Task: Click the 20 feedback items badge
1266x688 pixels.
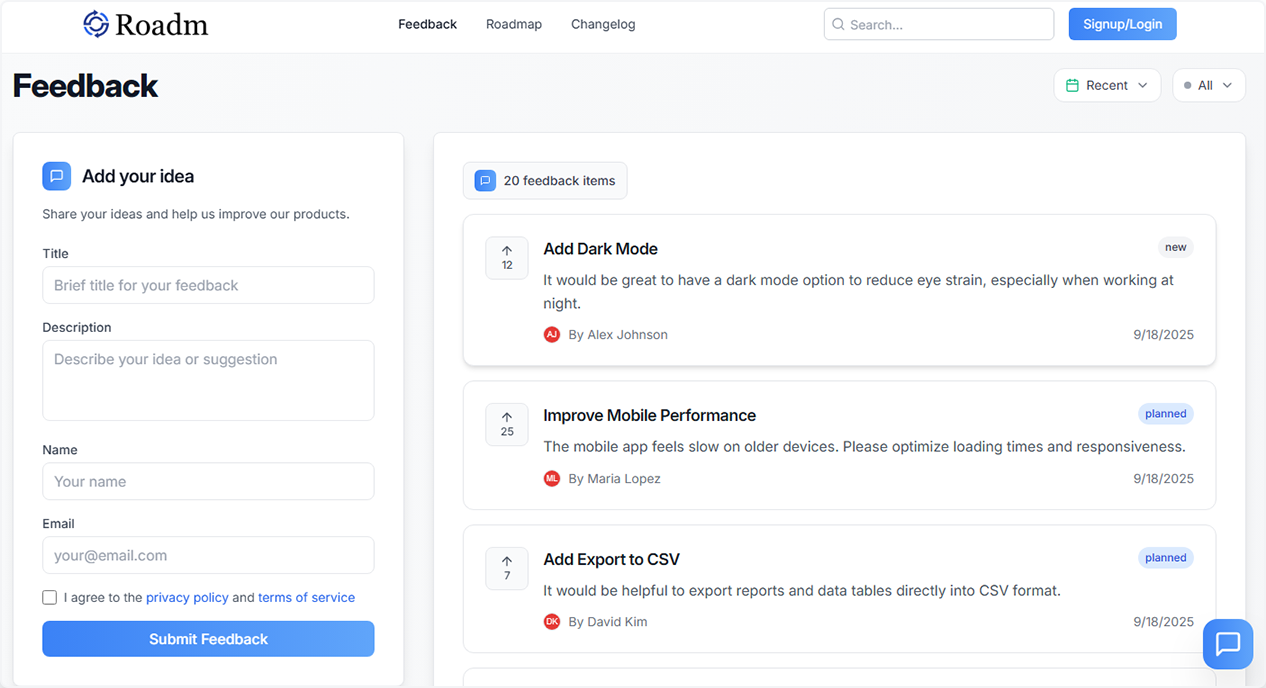Action: click(545, 180)
